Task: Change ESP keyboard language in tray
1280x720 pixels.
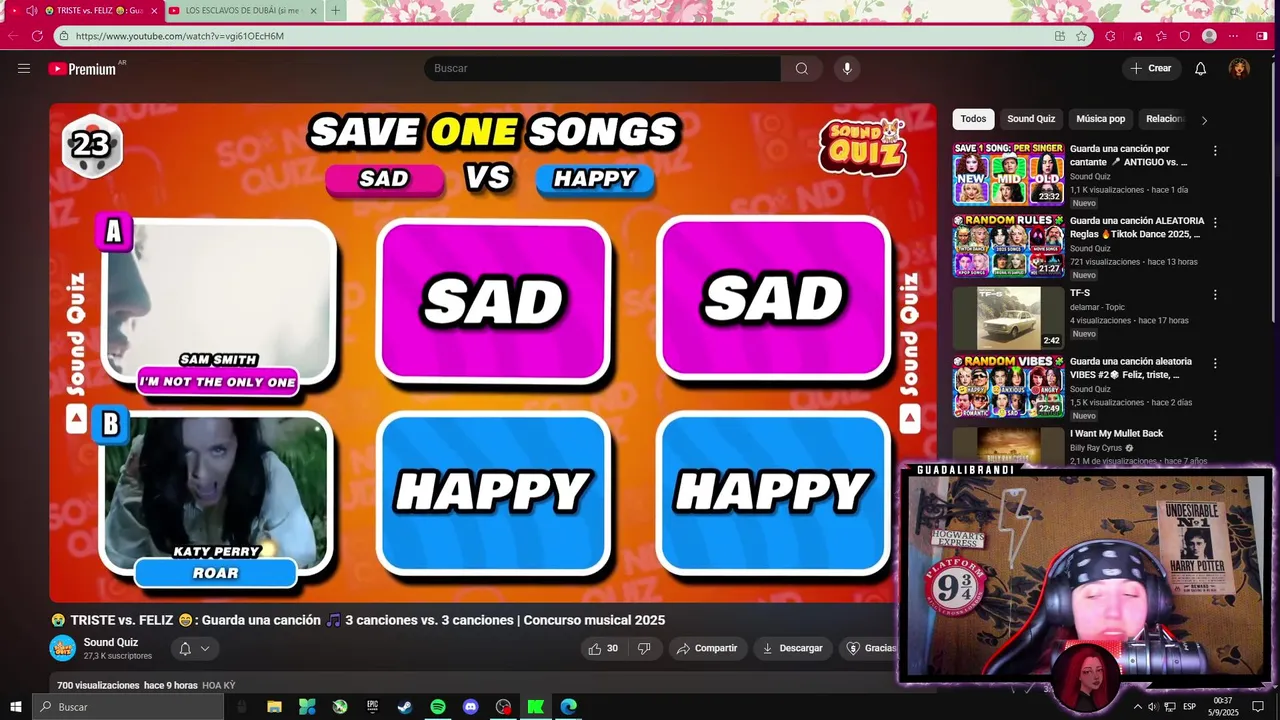Action: 1190,706
